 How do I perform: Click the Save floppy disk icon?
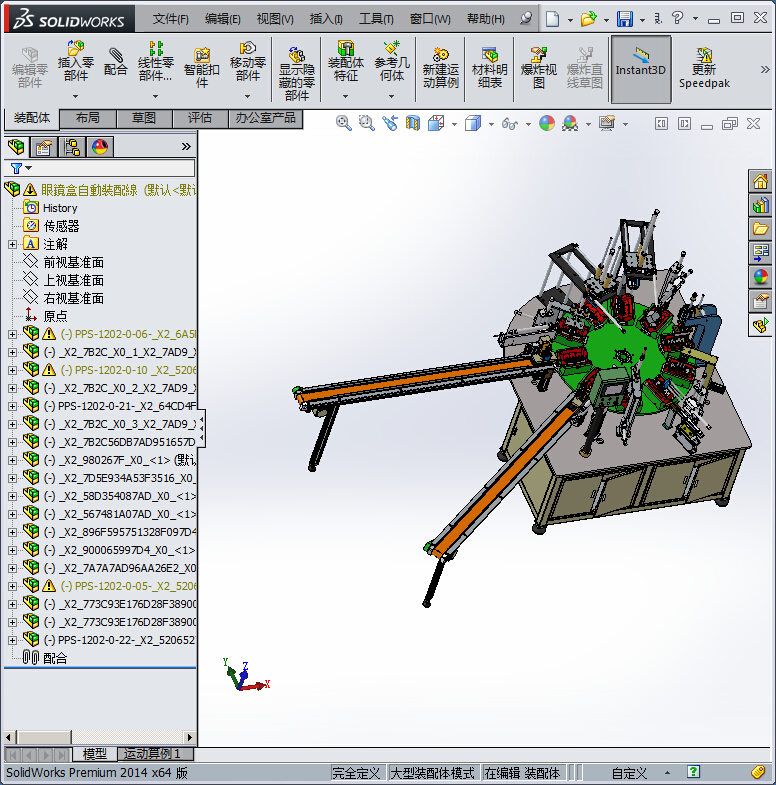pyautogui.click(x=625, y=19)
